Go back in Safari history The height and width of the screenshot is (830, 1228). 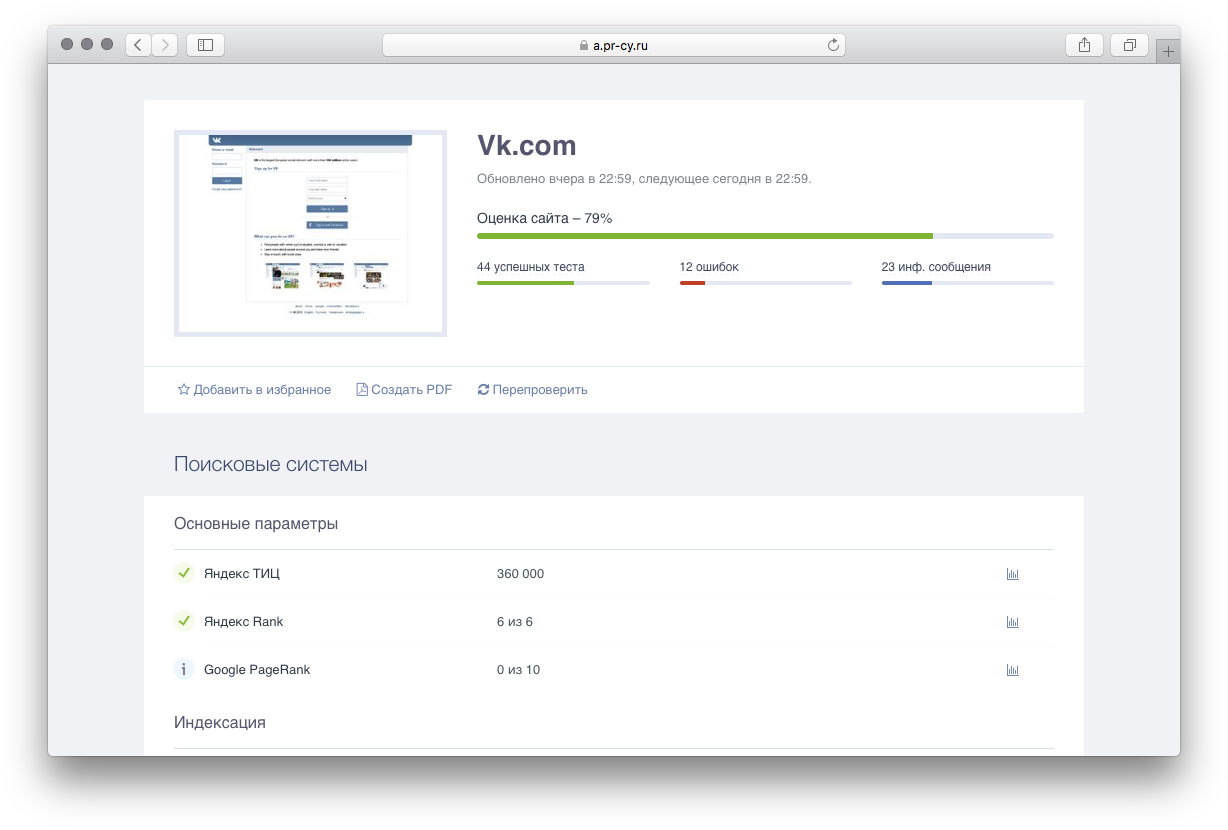138,45
